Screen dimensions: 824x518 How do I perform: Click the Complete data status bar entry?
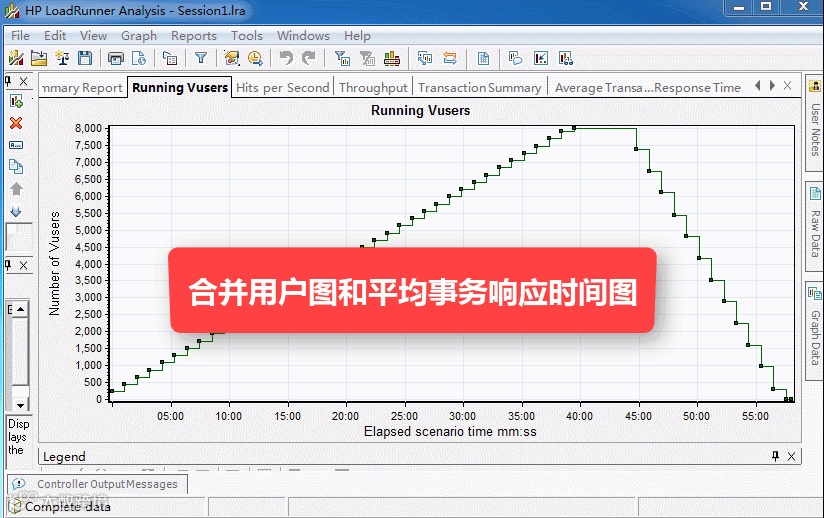tap(67, 507)
